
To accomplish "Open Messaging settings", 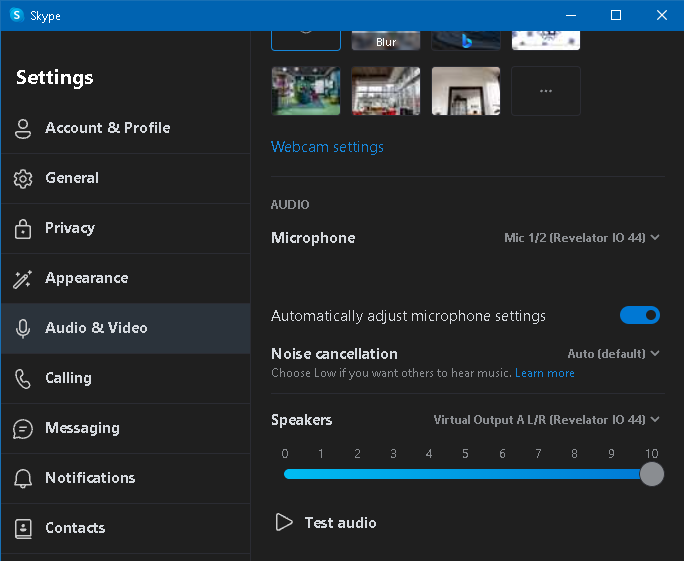I will tap(126, 429).
